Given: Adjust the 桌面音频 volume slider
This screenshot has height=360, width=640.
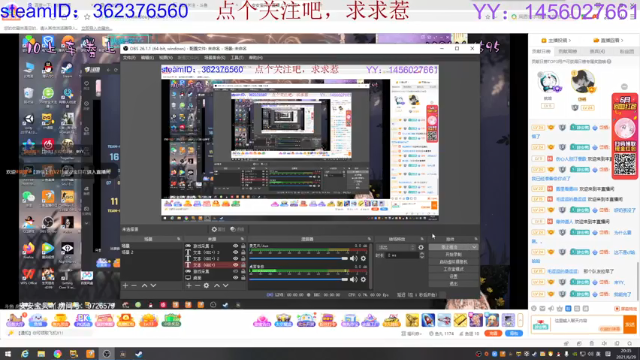Looking at the screenshot, I should [x=298, y=280].
